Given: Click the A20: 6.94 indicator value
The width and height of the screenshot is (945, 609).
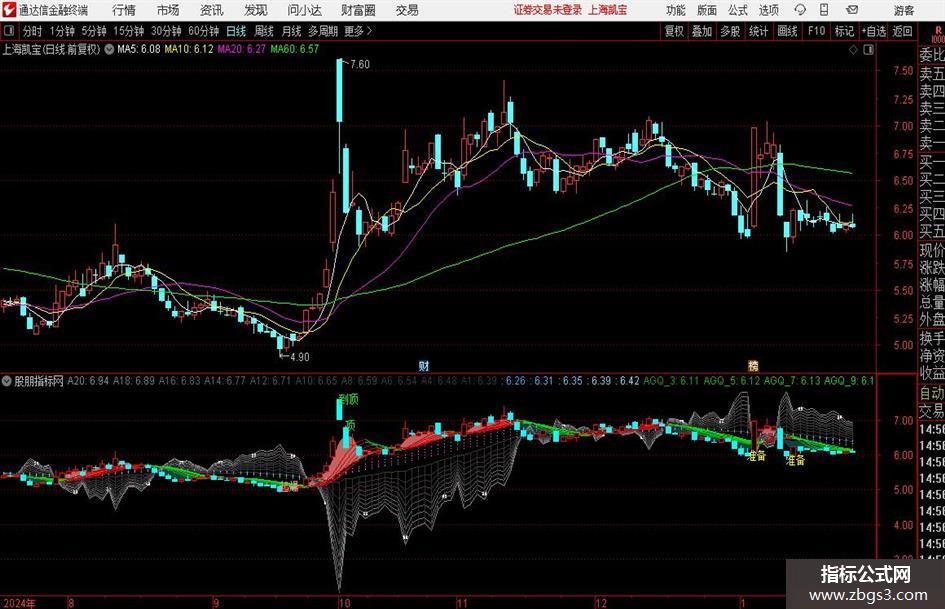Looking at the screenshot, I should [x=89, y=381].
